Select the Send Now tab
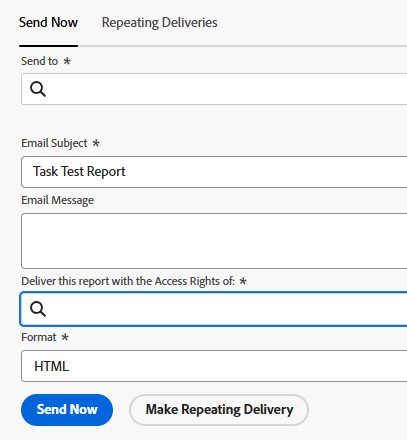The height and width of the screenshot is (440, 407). 48,23
